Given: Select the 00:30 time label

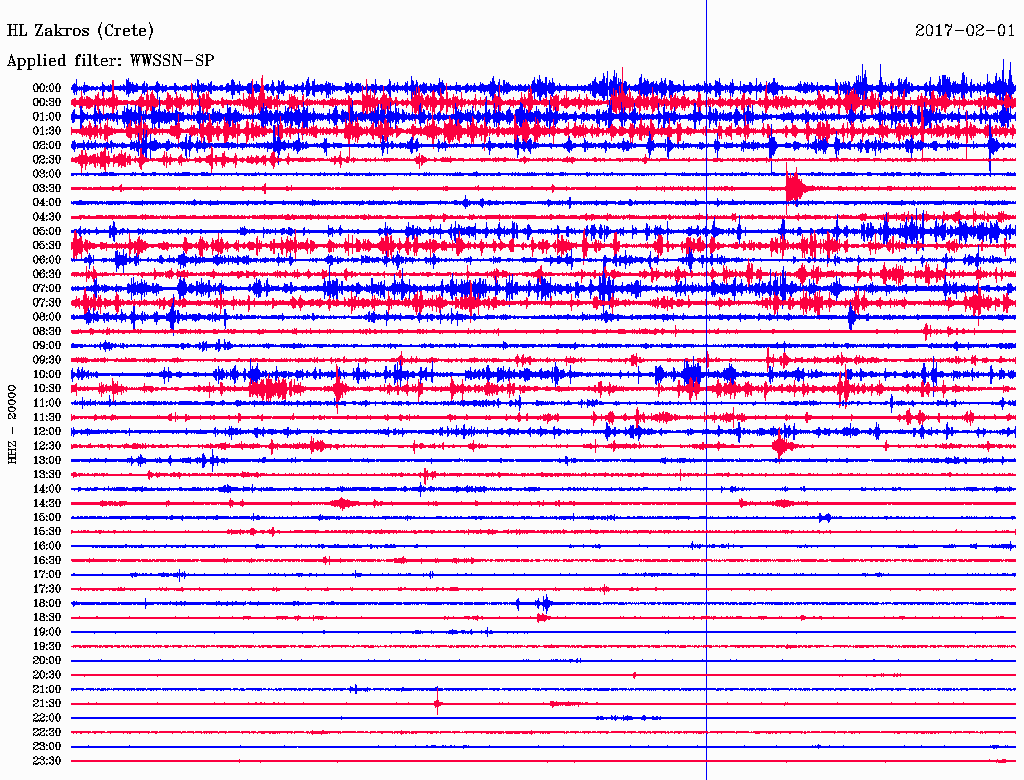Looking at the screenshot, I should tap(47, 102).
